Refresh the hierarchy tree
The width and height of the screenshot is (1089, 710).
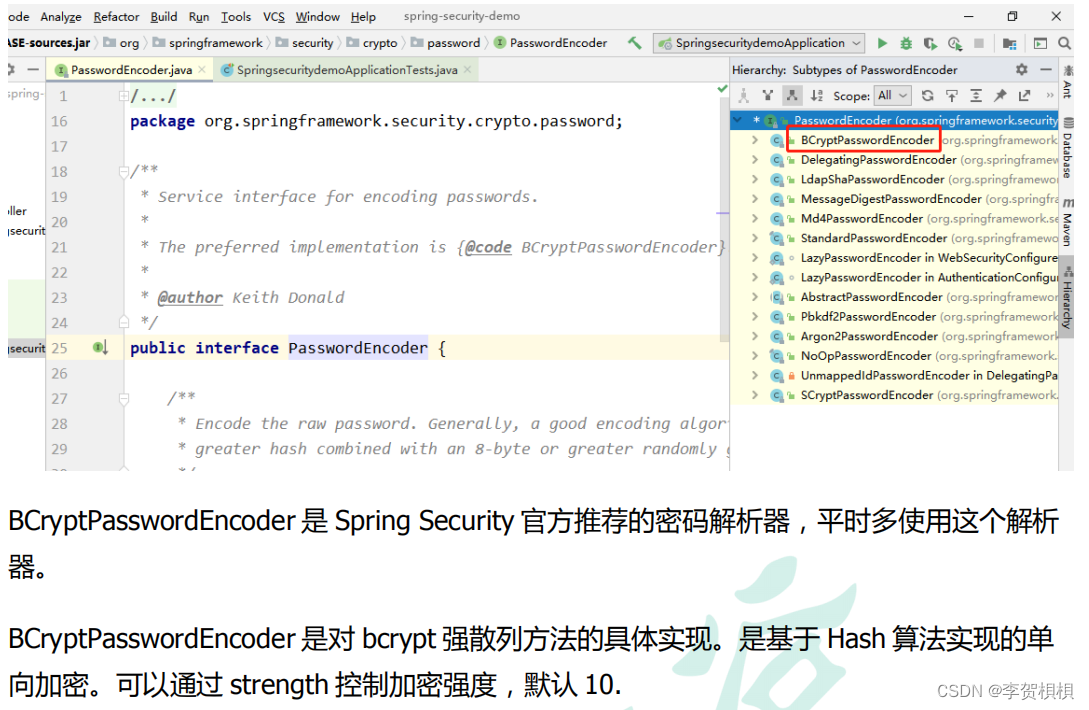tap(927, 96)
